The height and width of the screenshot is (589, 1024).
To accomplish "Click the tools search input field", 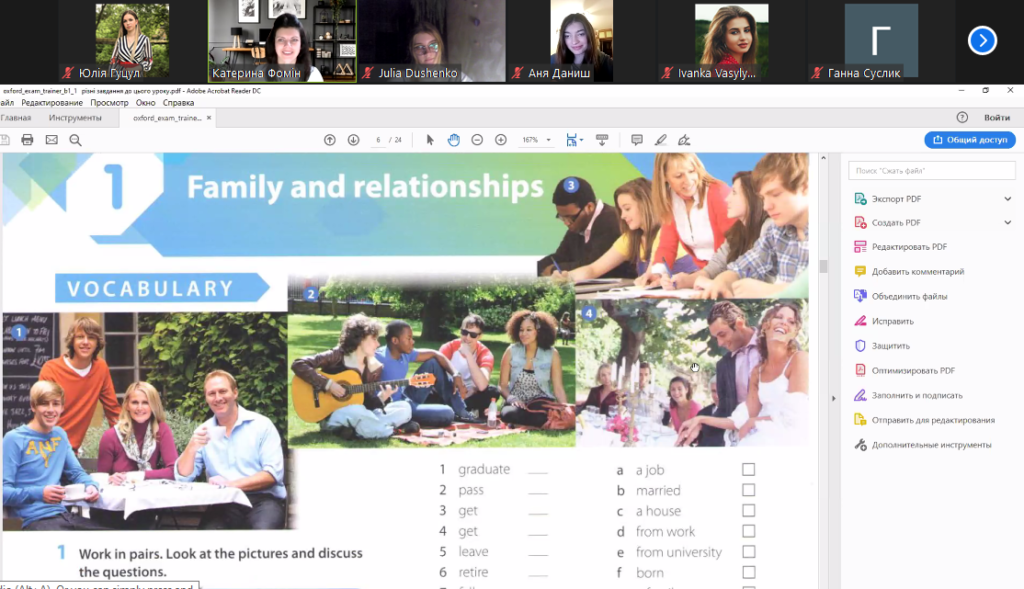I will click(x=931, y=171).
